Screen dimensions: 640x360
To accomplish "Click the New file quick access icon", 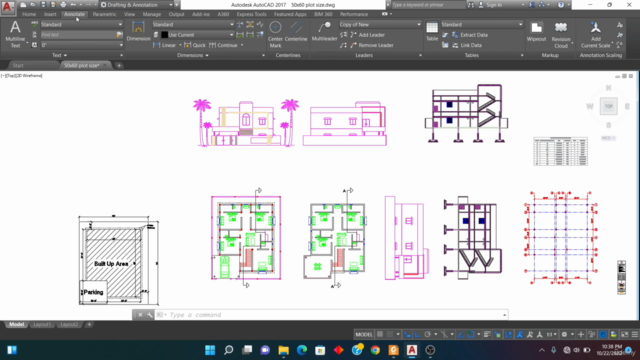I will (23, 5).
